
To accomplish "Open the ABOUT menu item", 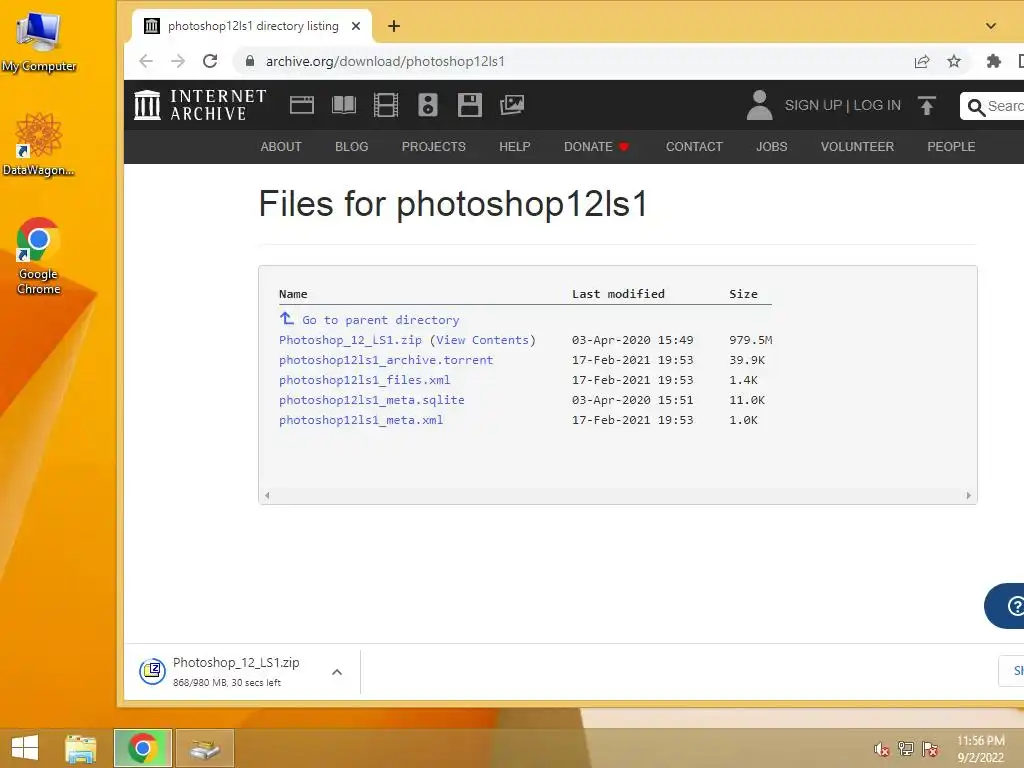I will click(281, 147).
